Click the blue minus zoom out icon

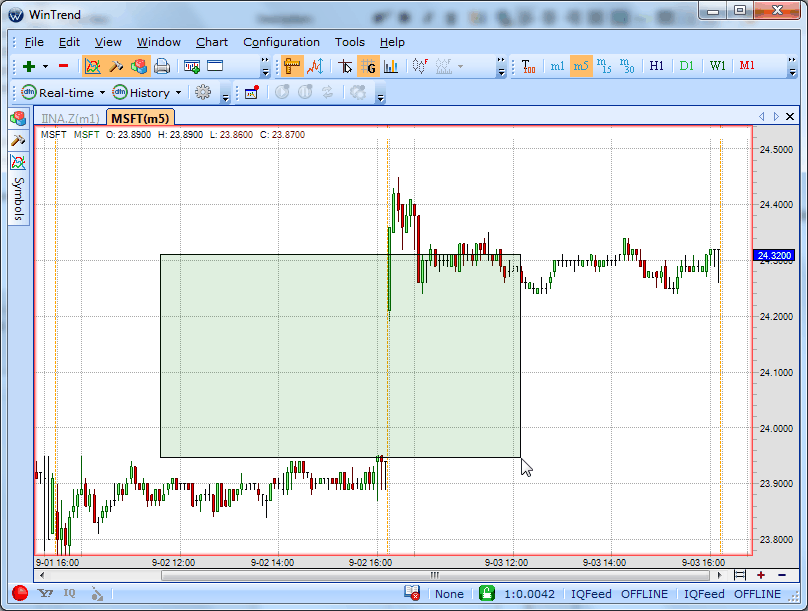782,575
